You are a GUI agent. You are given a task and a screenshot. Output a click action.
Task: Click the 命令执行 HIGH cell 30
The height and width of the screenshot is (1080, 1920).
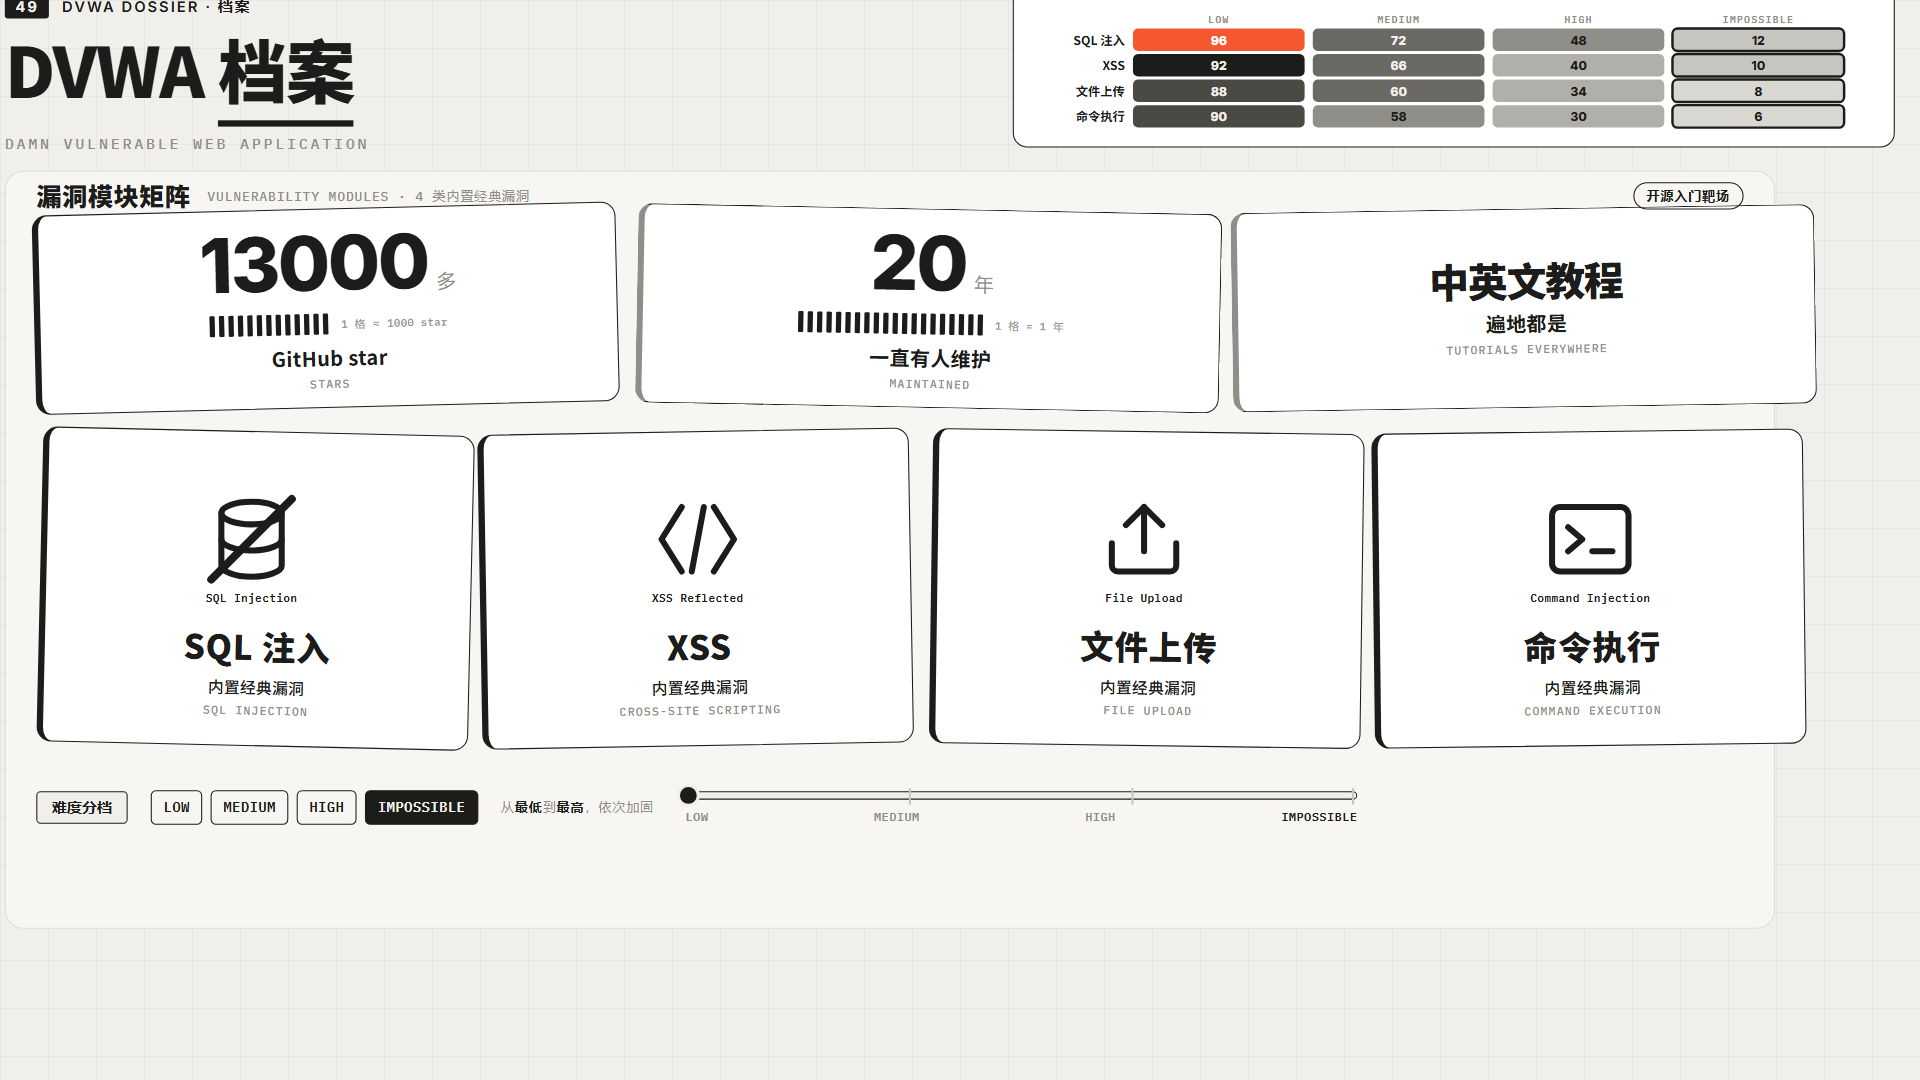pos(1578,116)
